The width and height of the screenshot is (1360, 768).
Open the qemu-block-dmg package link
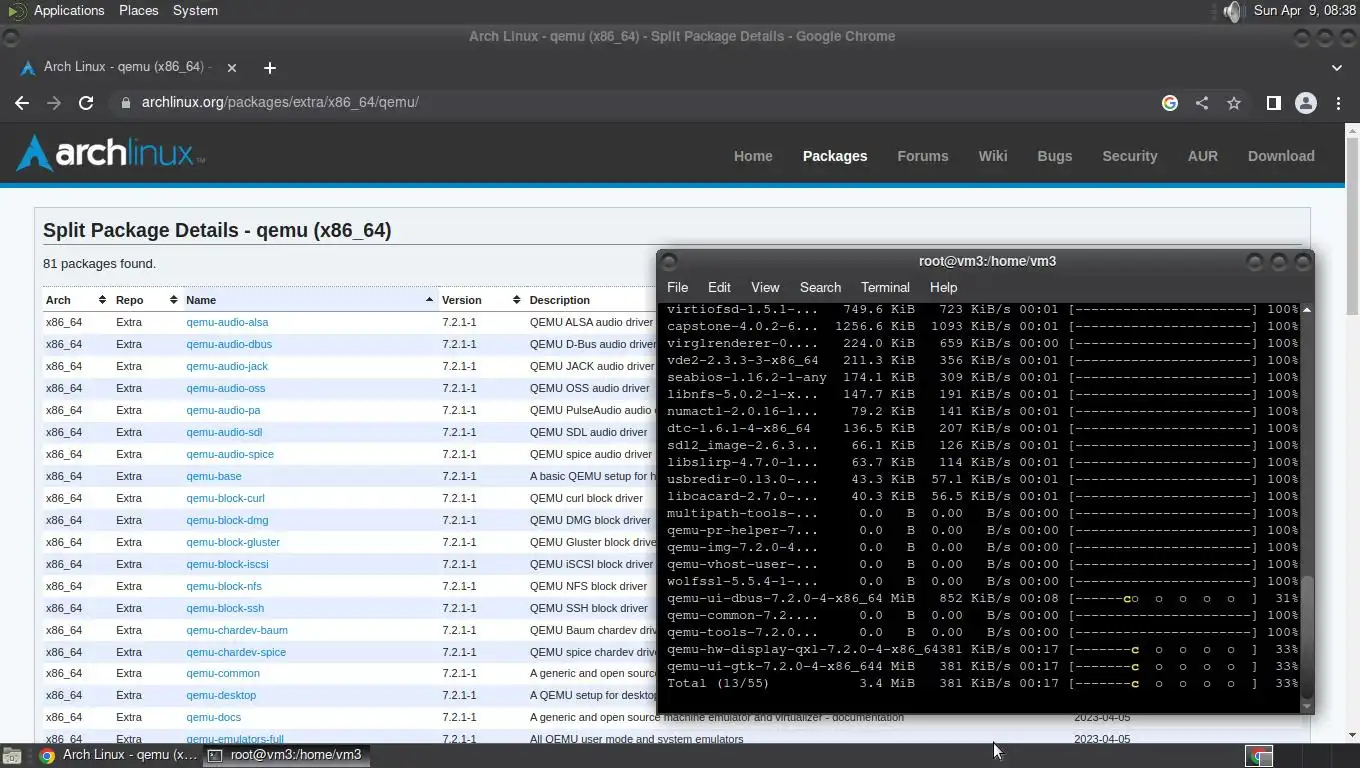(227, 520)
